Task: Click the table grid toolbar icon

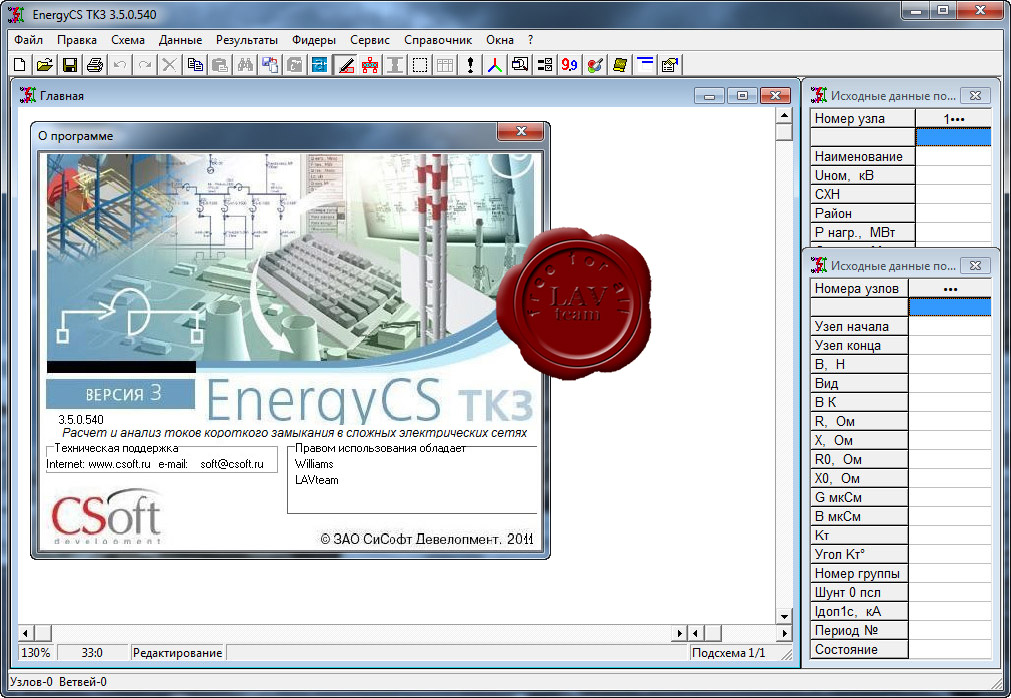Action: tap(445, 64)
